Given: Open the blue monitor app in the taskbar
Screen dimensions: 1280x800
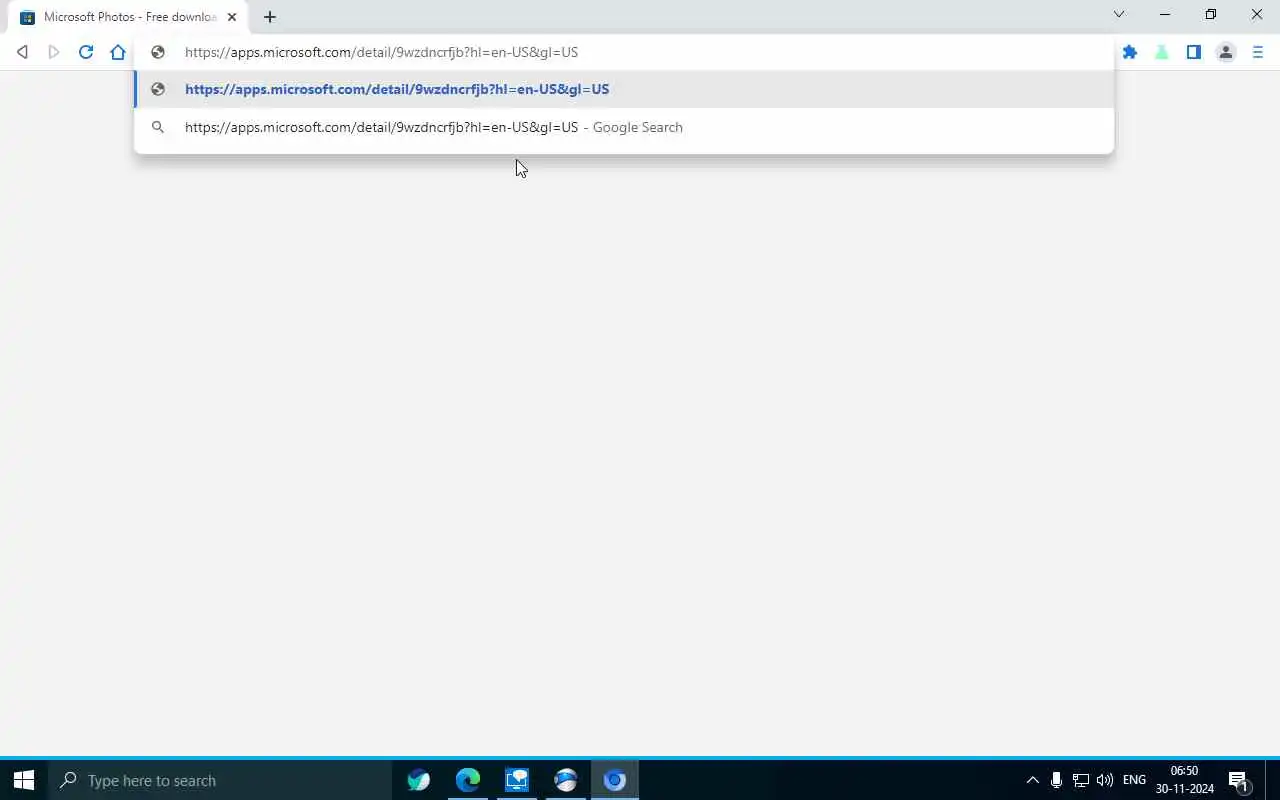Looking at the screenshot, I should [517, 780].
